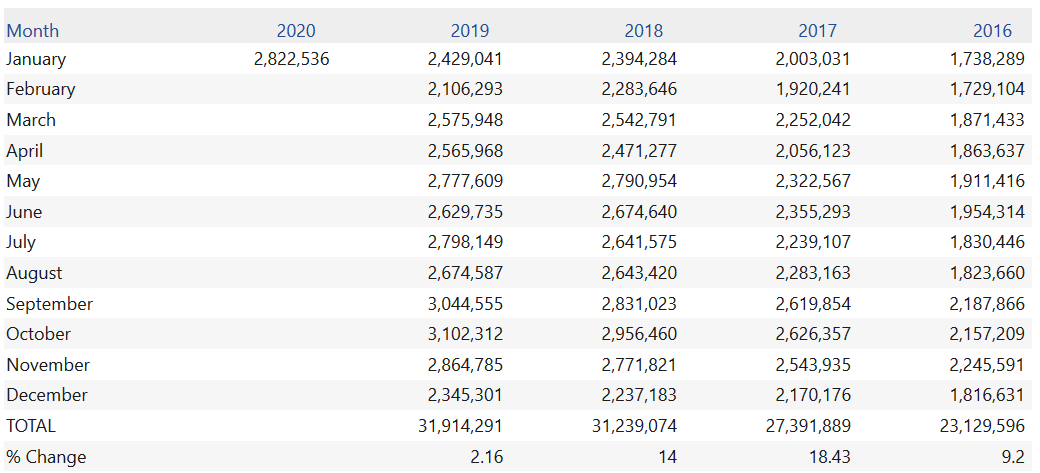Click the Month column header
This screenshot has height=473, width=1040.
pos(33,30)
